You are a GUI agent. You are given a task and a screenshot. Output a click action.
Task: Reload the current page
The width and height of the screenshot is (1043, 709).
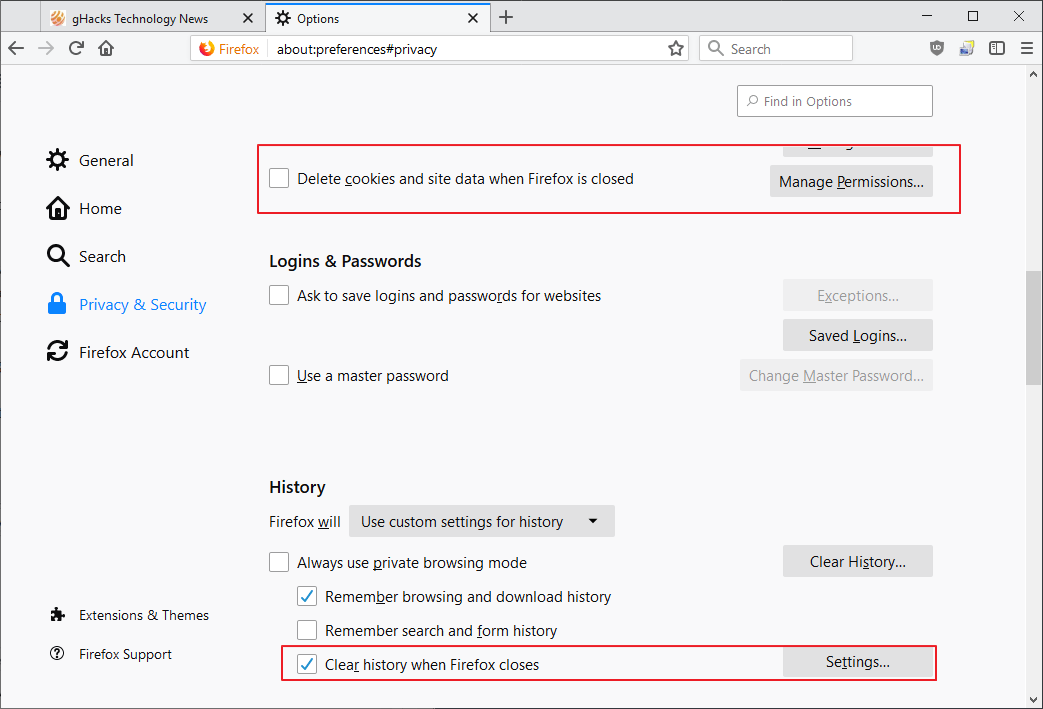tap(76, 49)
